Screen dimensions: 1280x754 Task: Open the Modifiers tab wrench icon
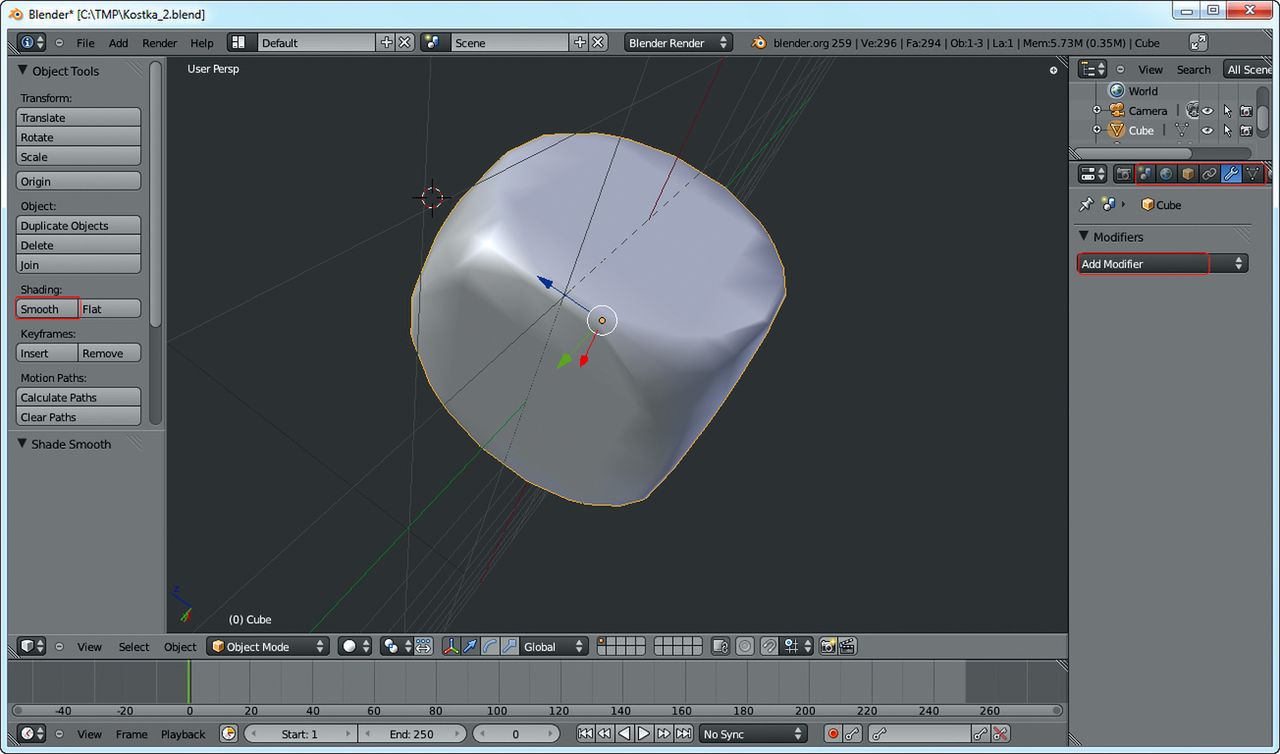click(1231, 174)
